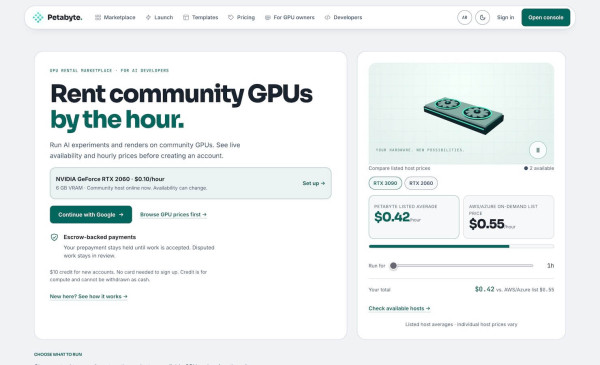This screenshot has height=365, width=600.
Task: Open the Developers nav item
Action: point(343,17)
